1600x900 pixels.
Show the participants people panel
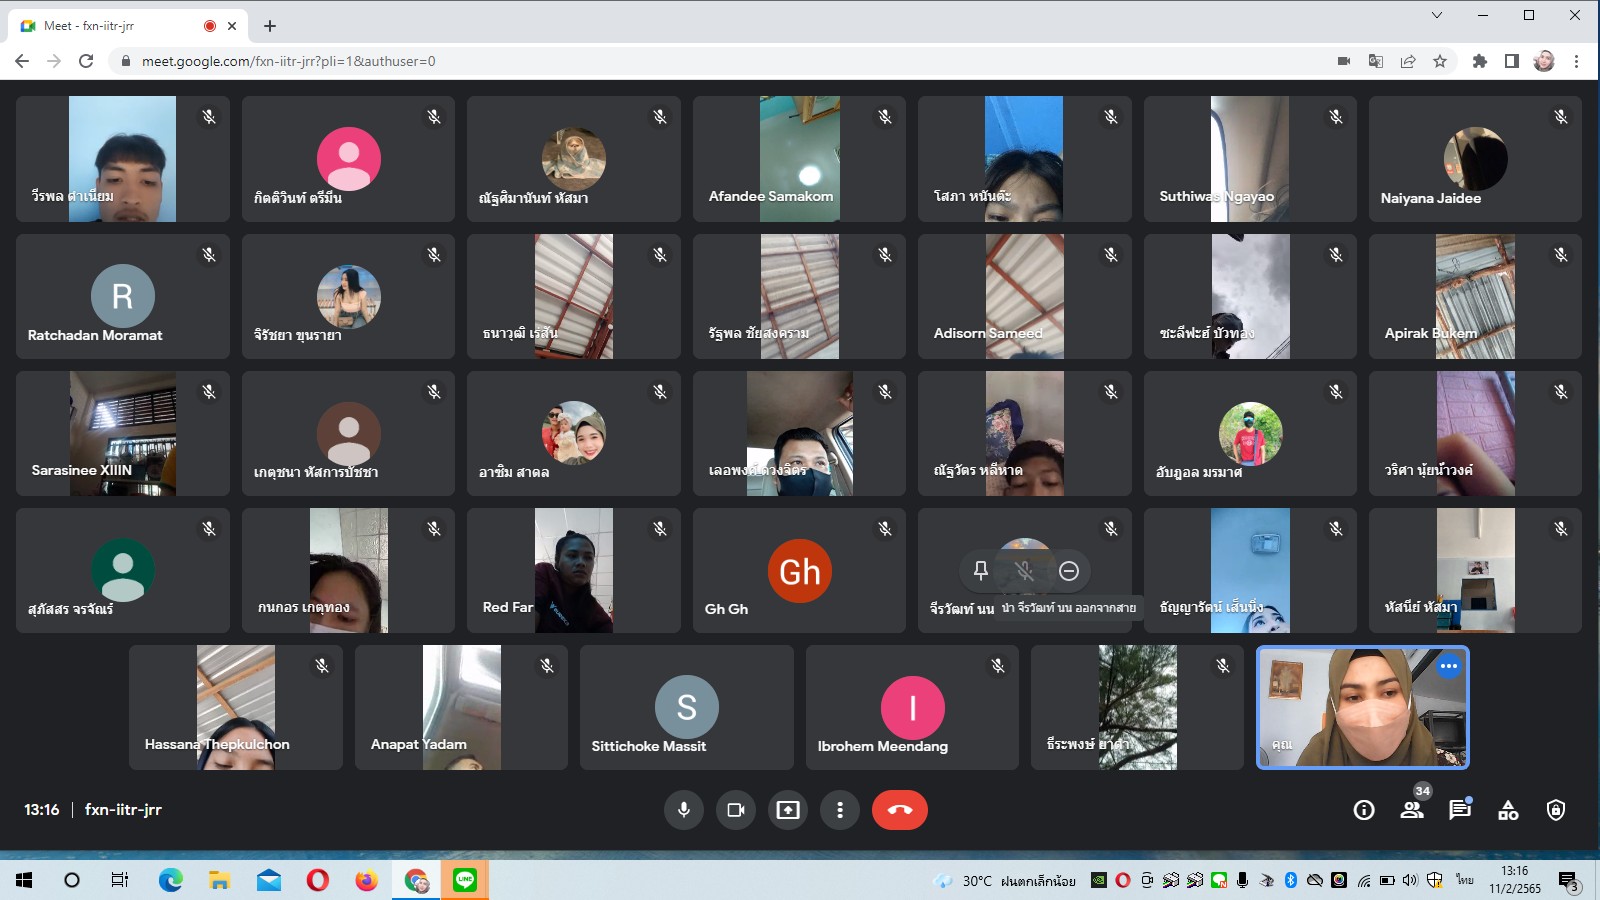click(1412, 810)
